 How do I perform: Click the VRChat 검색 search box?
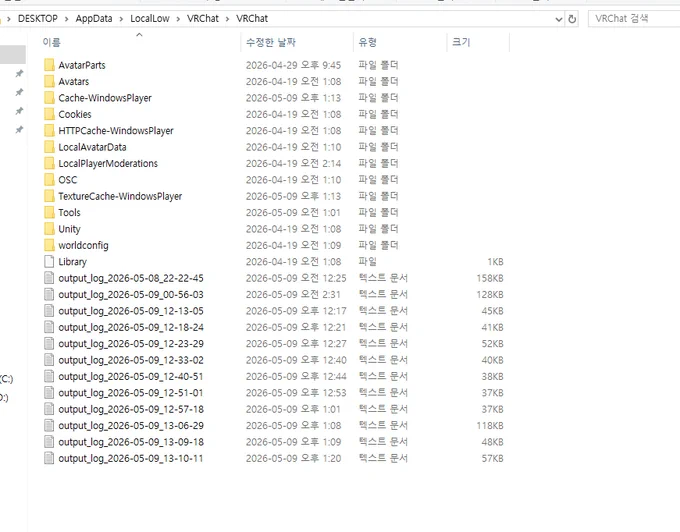[634, 19]
